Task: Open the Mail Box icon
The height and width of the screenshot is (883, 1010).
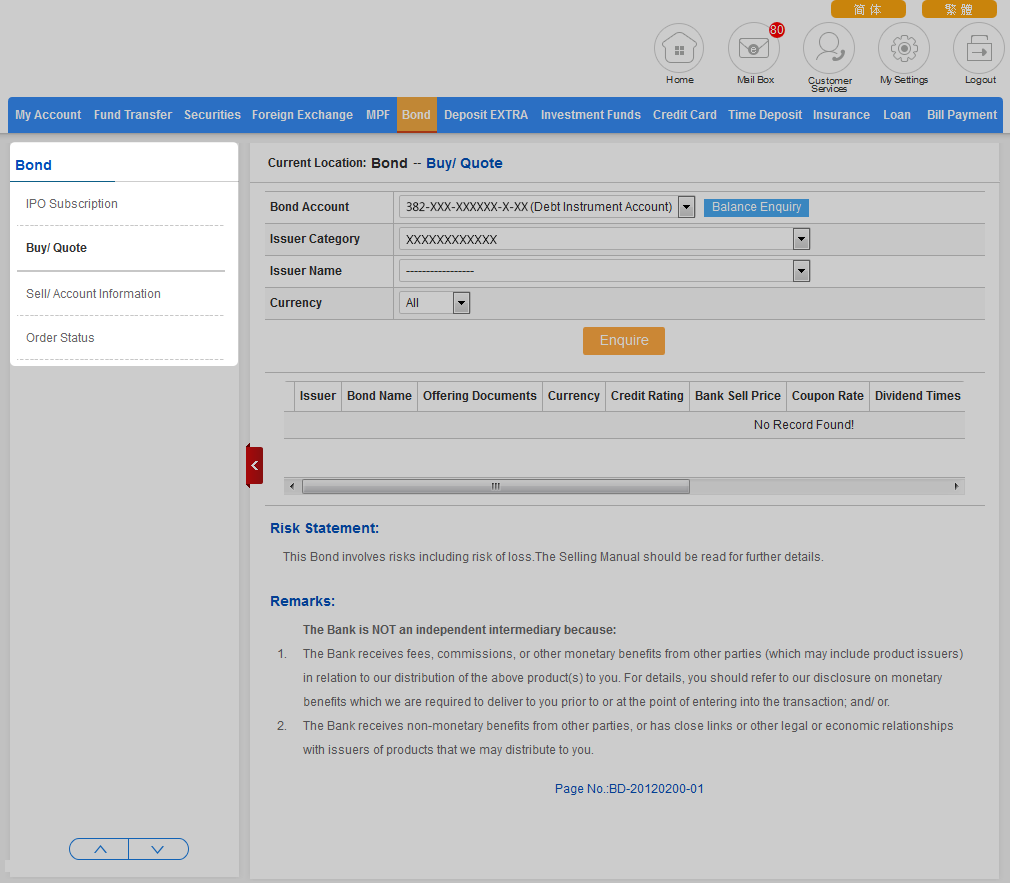Action: (x=754, y=49)
